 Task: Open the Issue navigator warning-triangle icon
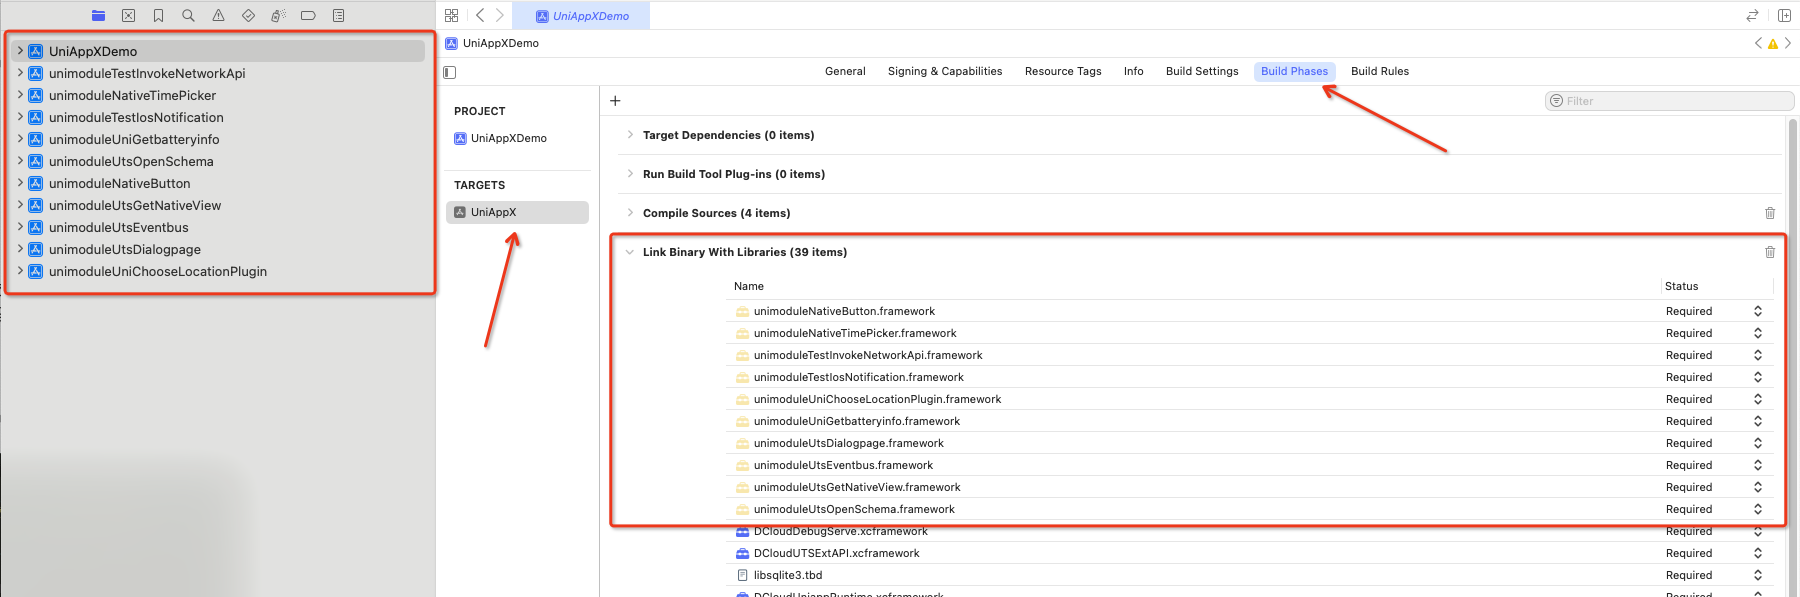(218, 15)
